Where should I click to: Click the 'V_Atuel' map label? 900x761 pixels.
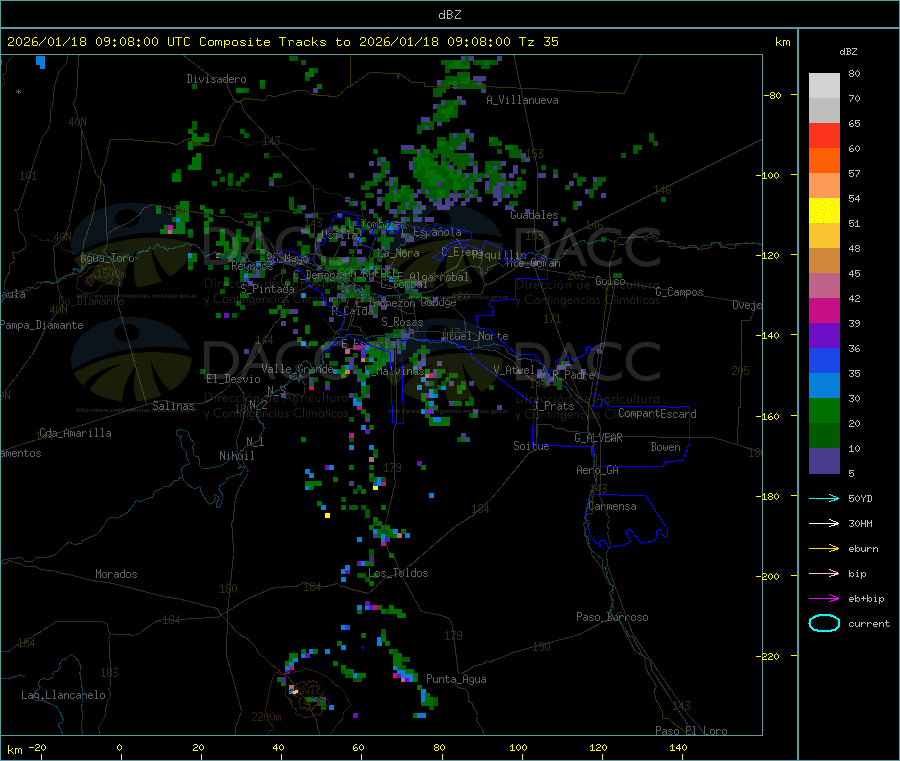pos(514,370)
